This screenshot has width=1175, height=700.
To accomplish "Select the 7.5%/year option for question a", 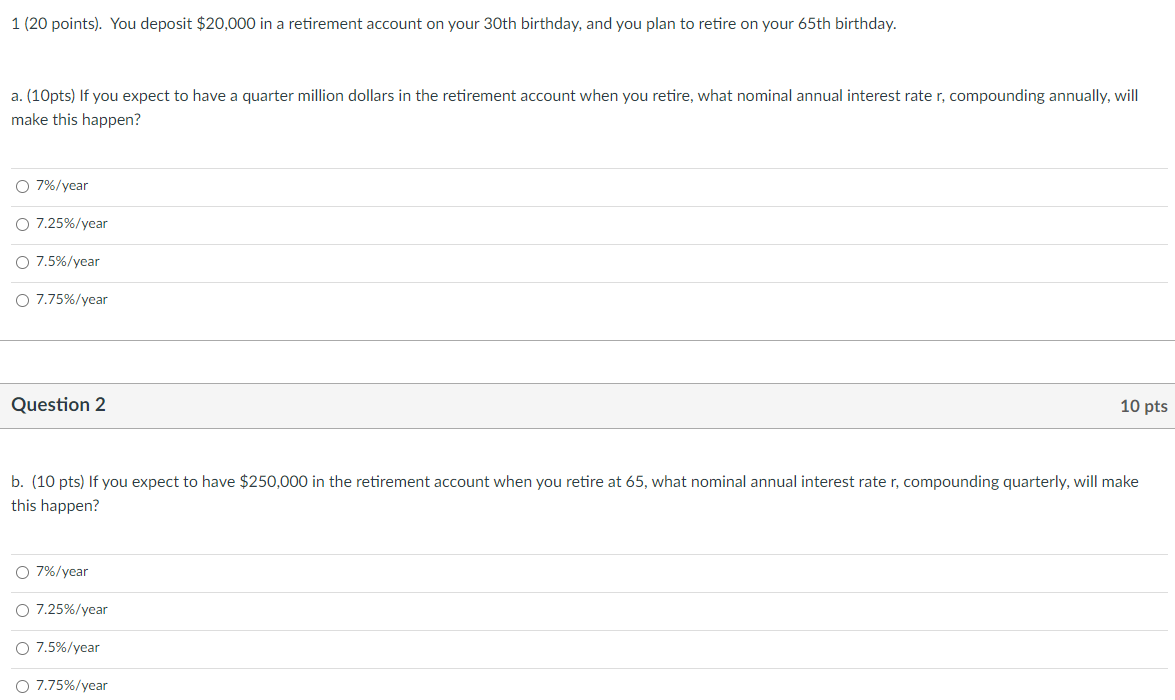I will 22,262.
